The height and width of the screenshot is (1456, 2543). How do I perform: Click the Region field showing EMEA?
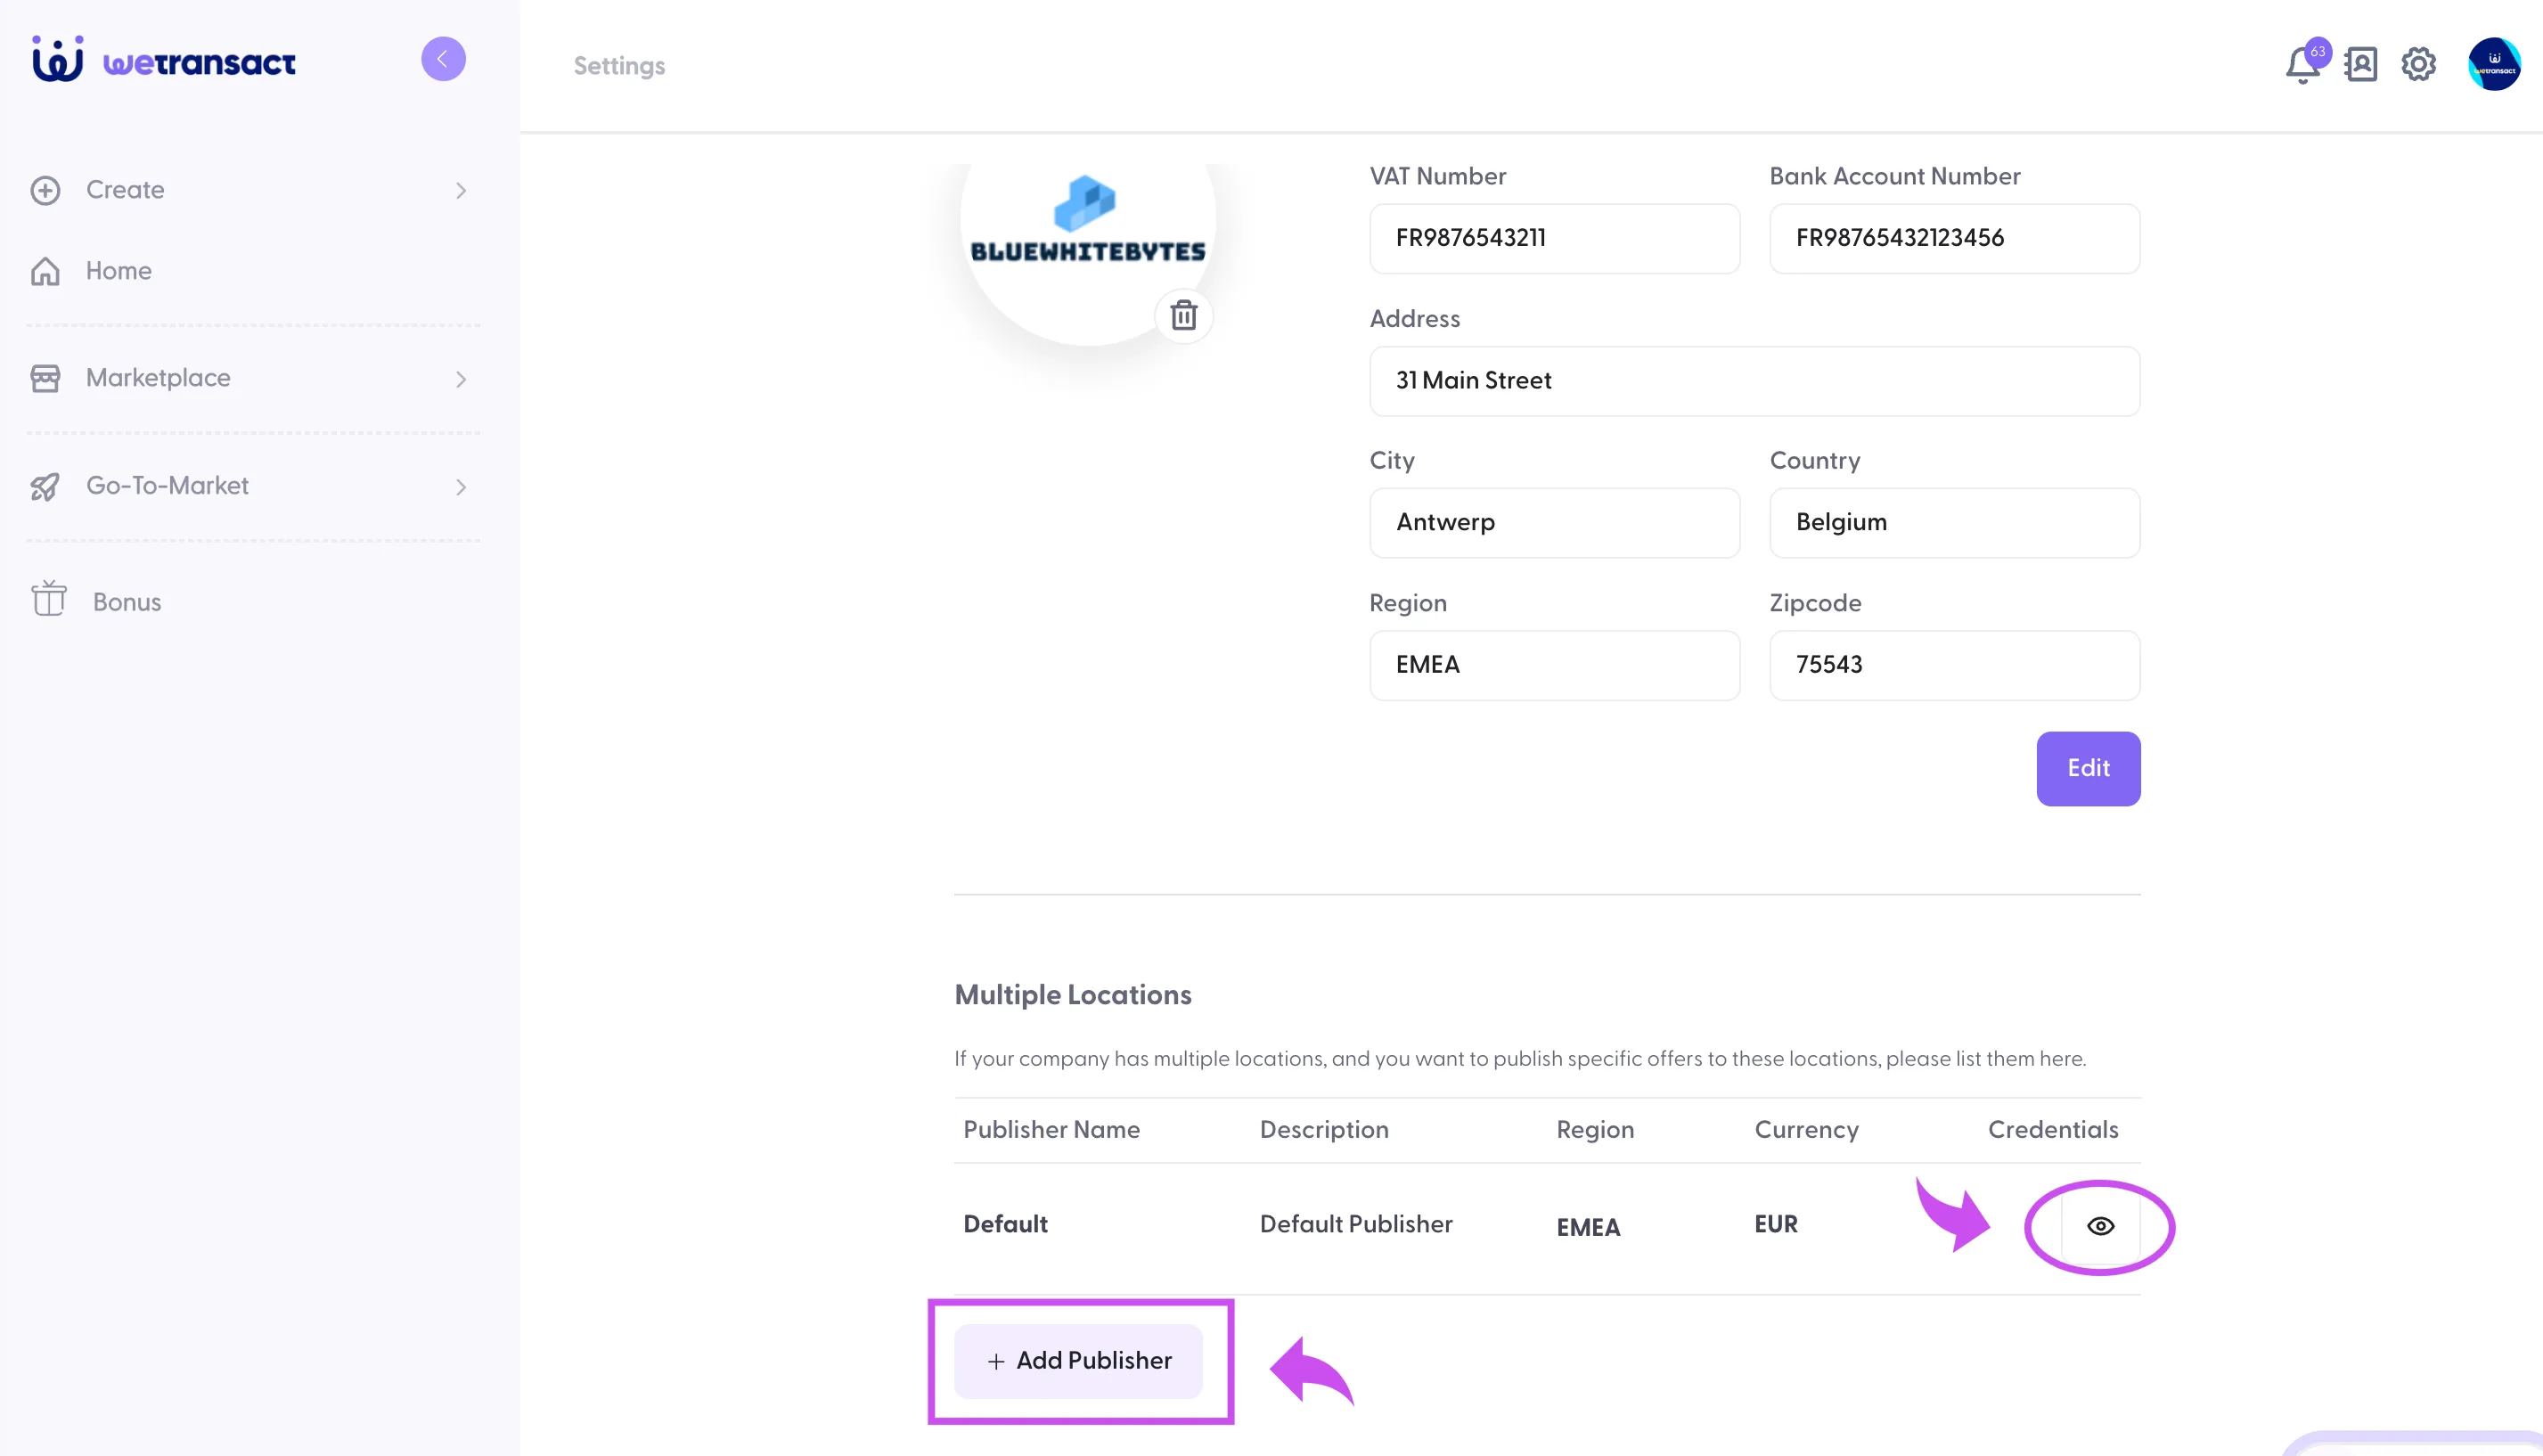(1554, 665)
